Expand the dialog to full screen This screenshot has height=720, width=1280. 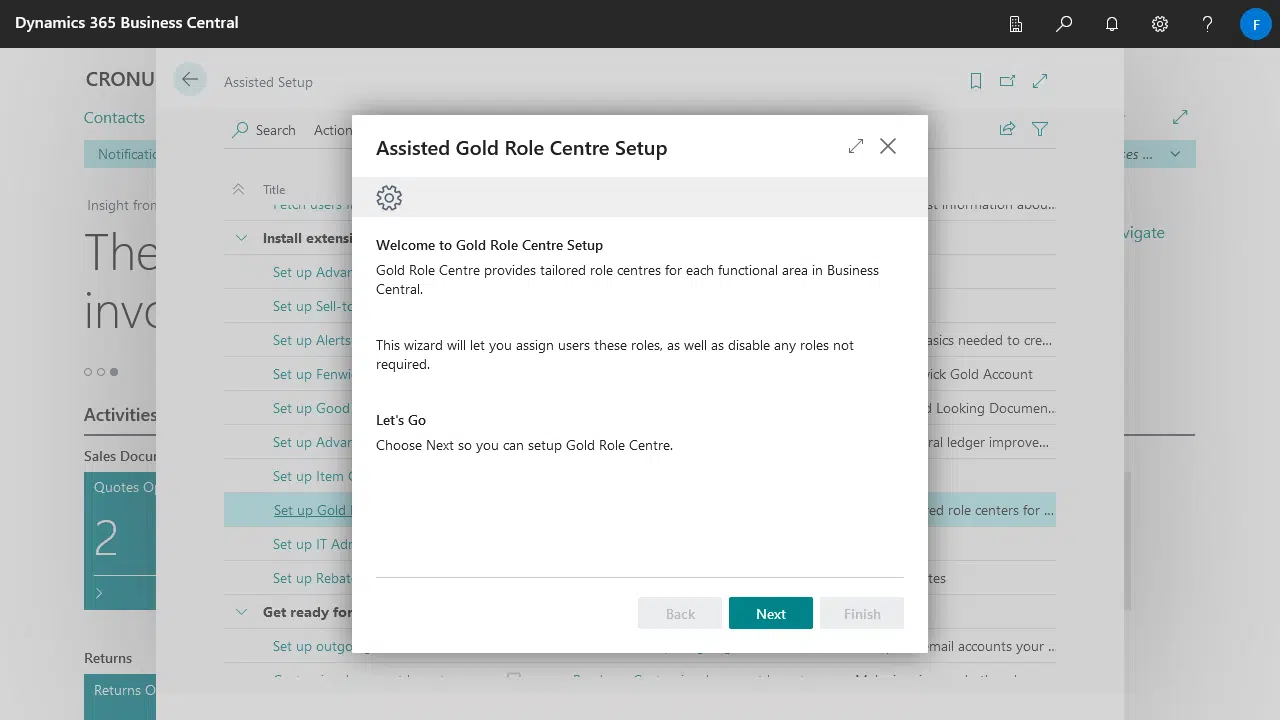point(855,147)
